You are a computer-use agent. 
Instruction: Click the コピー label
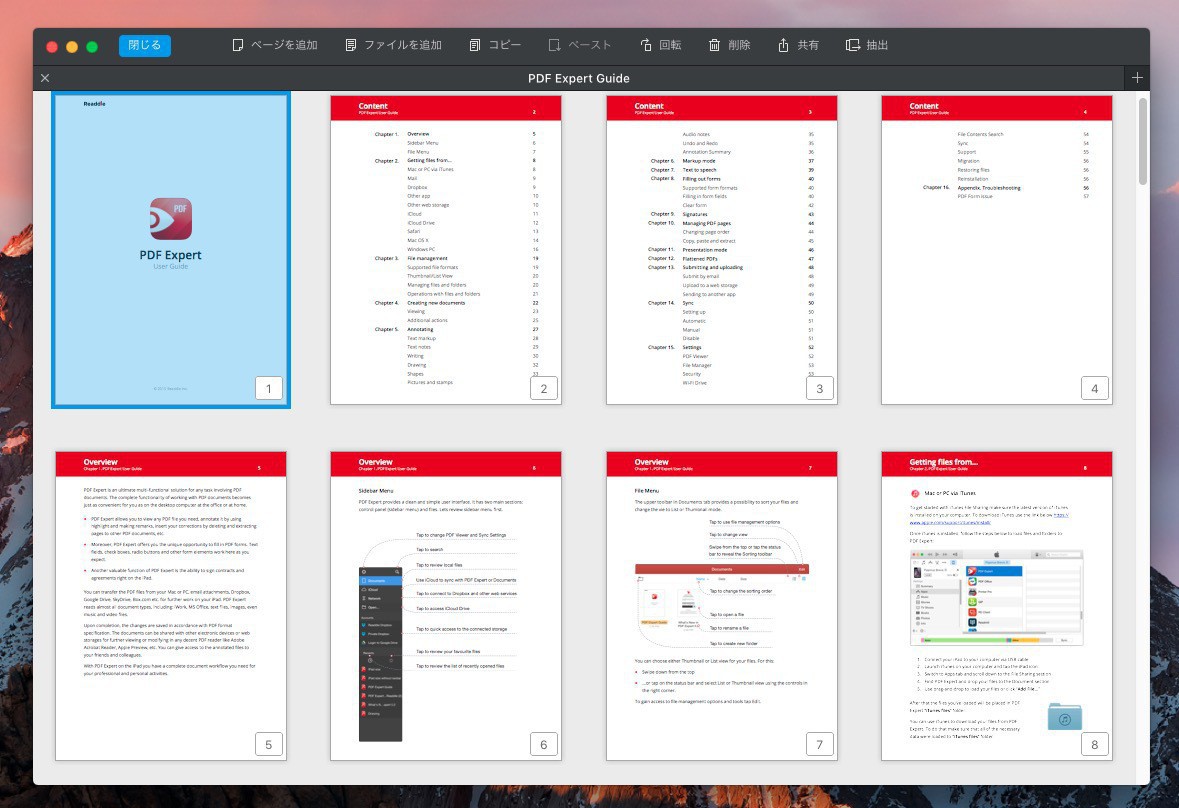click(x=505, y=45)
